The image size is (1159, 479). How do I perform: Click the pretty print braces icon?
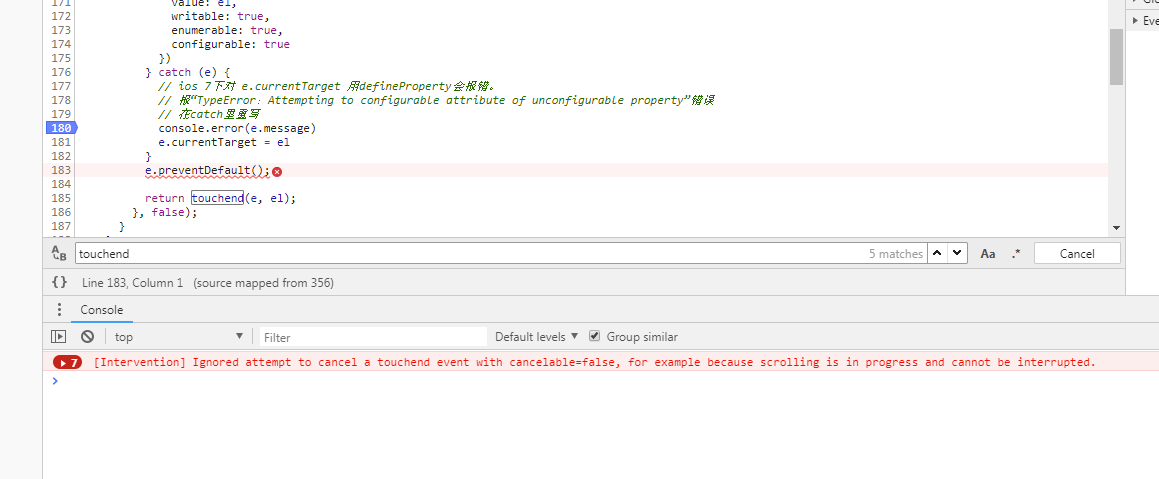60,282
